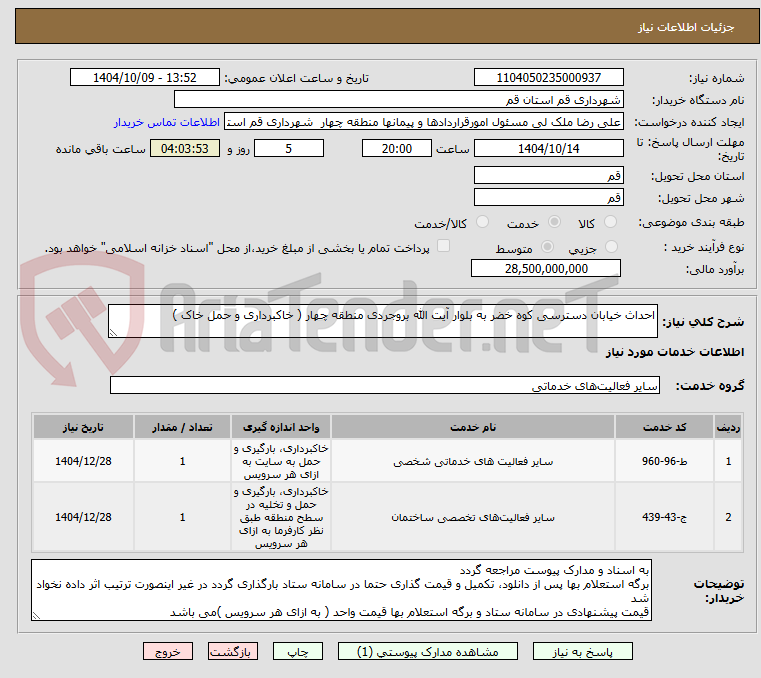Click the remaining time field 04:03:53
The image size is (761, 678).
pyautogui.click(x=184, y=148)
